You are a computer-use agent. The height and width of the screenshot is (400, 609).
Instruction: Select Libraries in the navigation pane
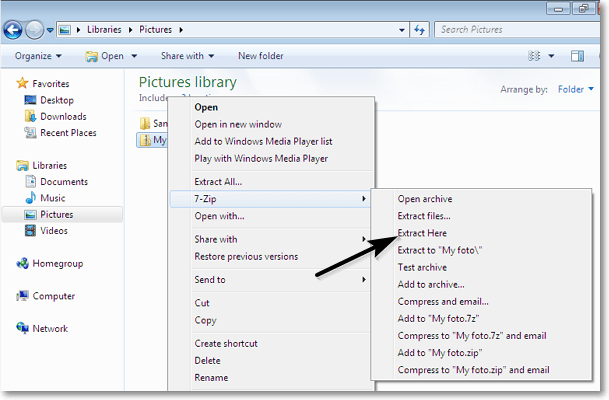point(50,165)
